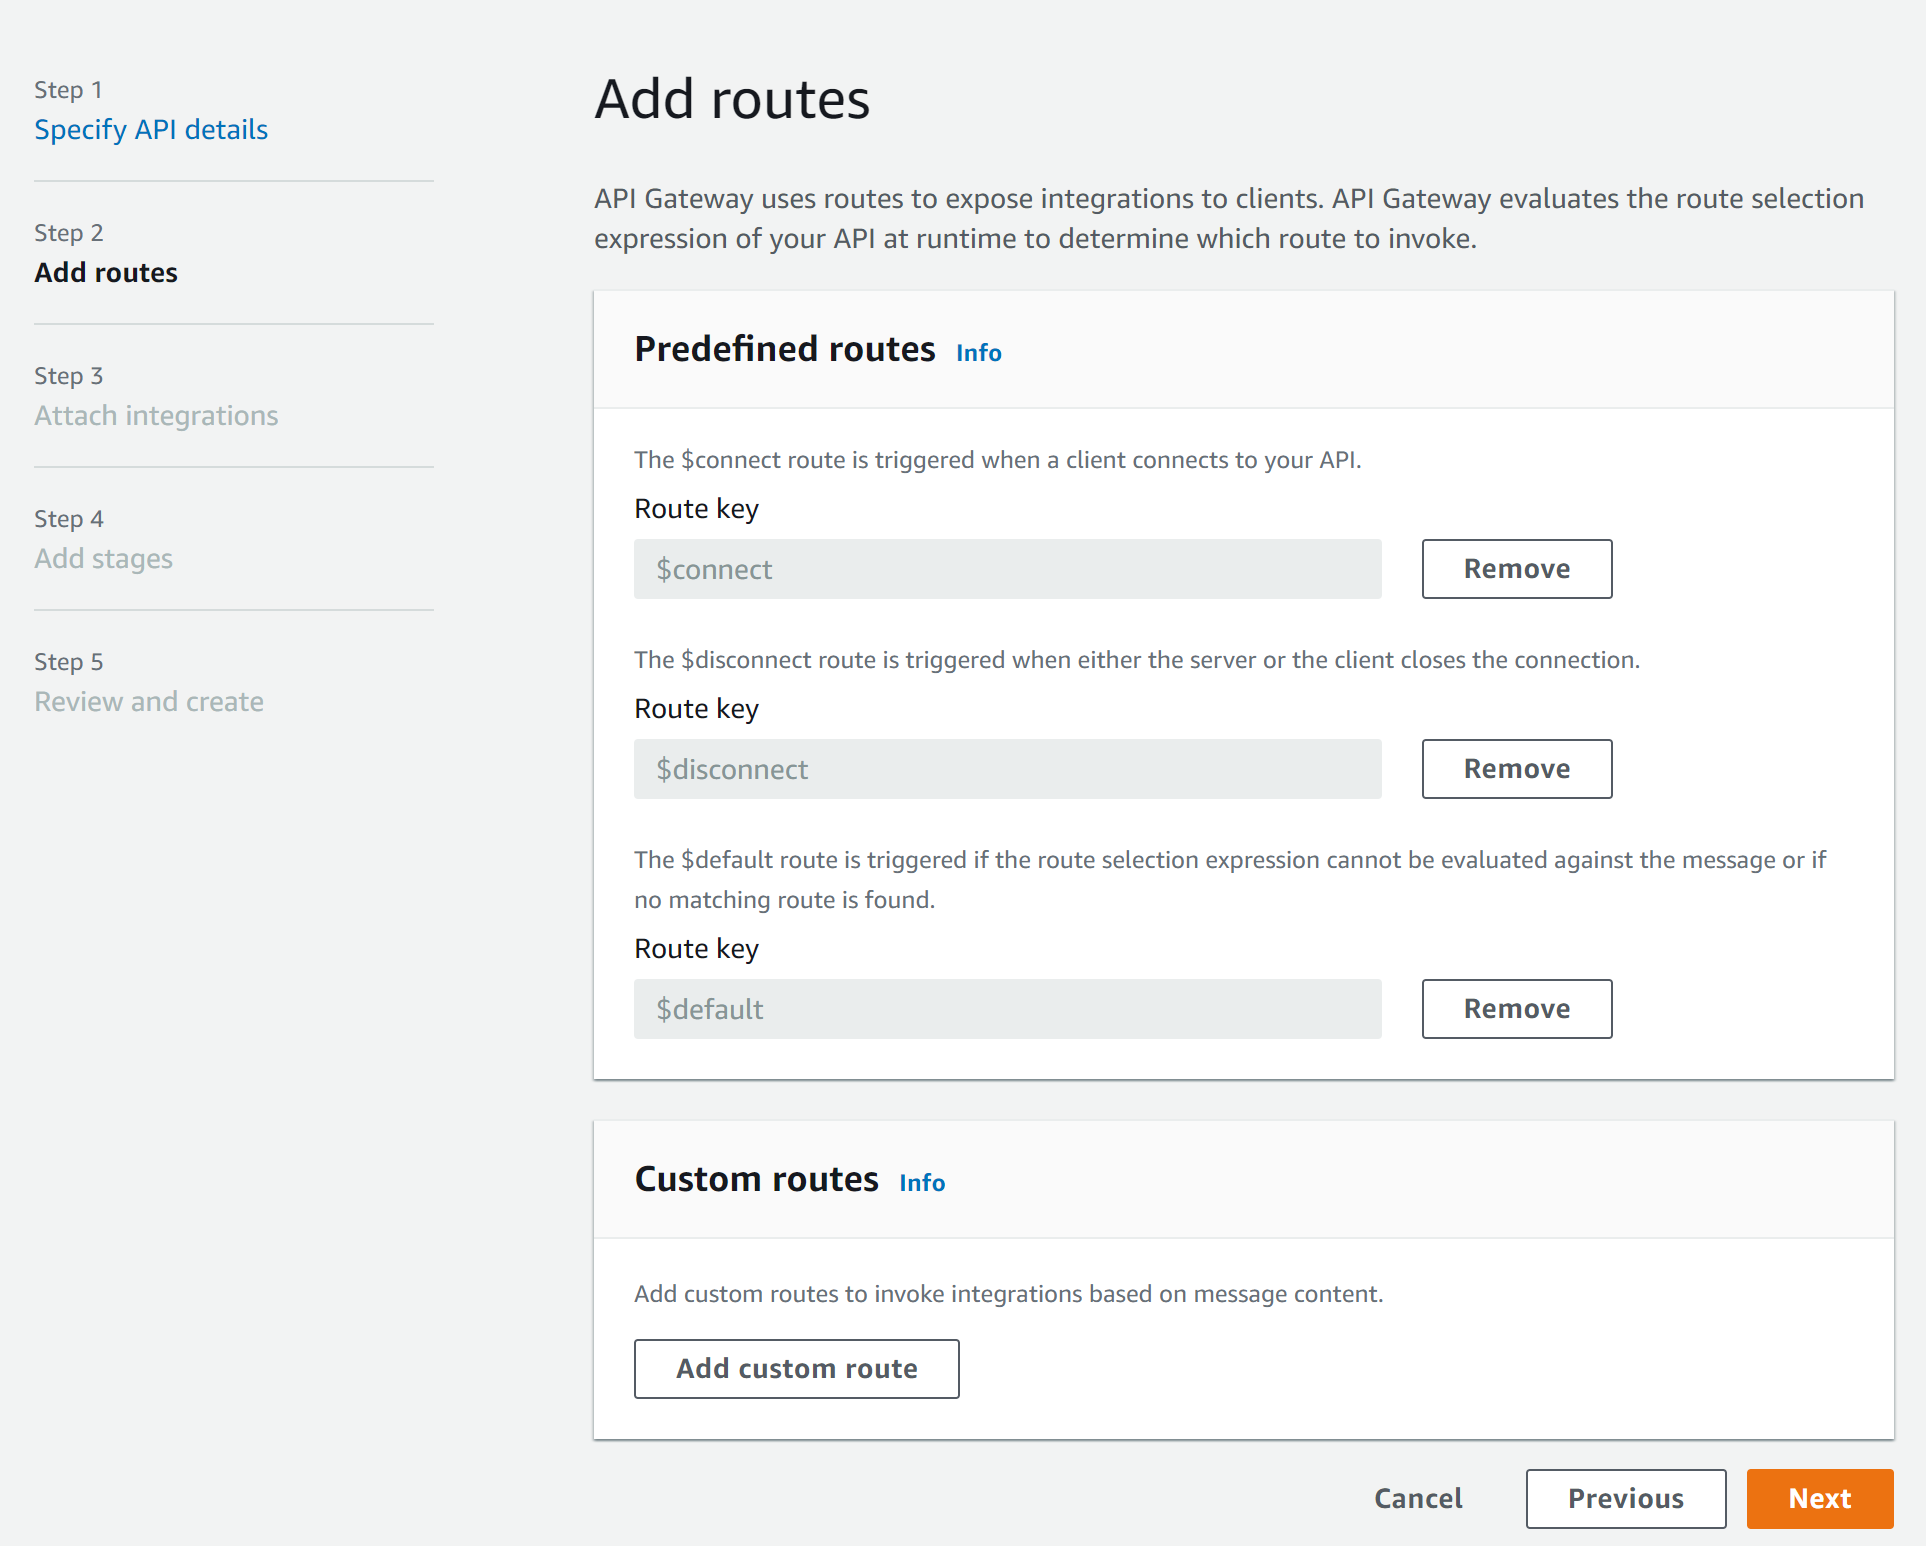
Task: Click the $disconnect route key field
Action: tap(1007, 770)
